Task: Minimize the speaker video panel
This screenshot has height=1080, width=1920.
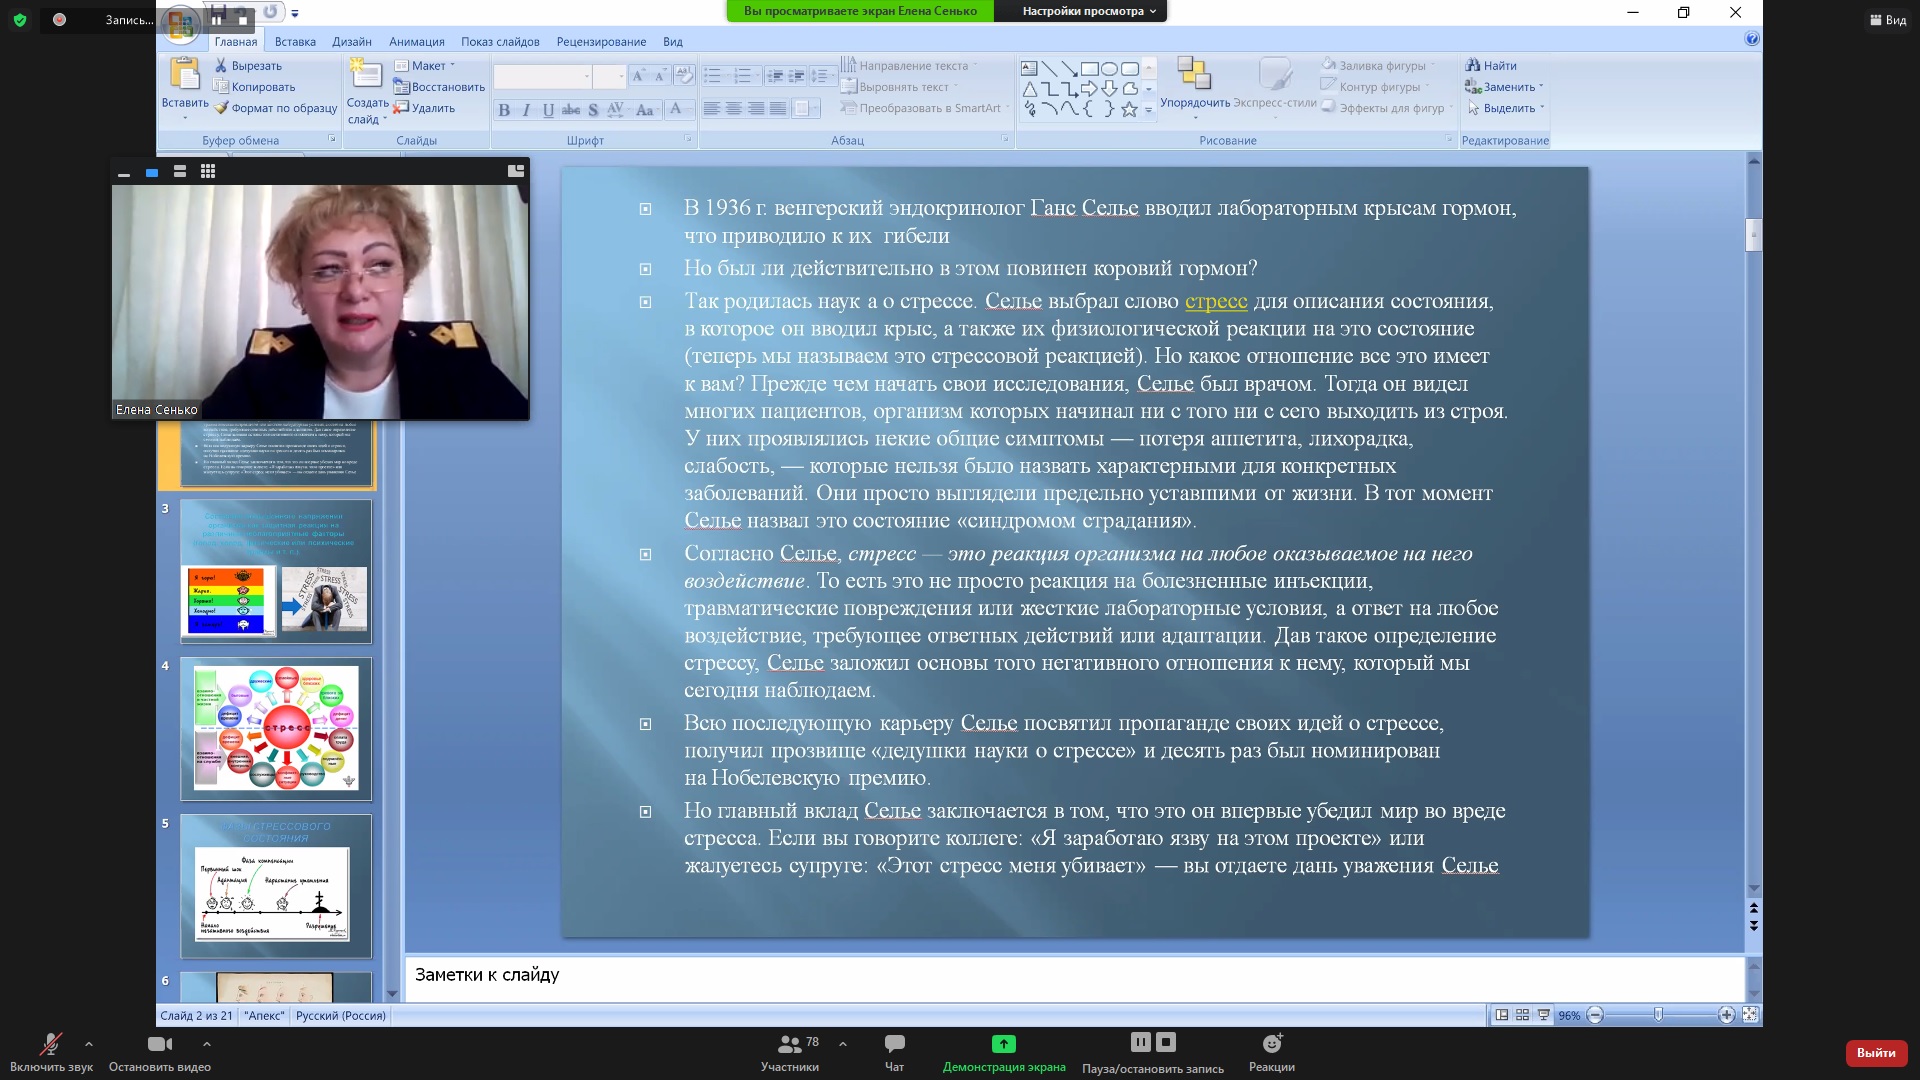Action: (x=124, y=173)
